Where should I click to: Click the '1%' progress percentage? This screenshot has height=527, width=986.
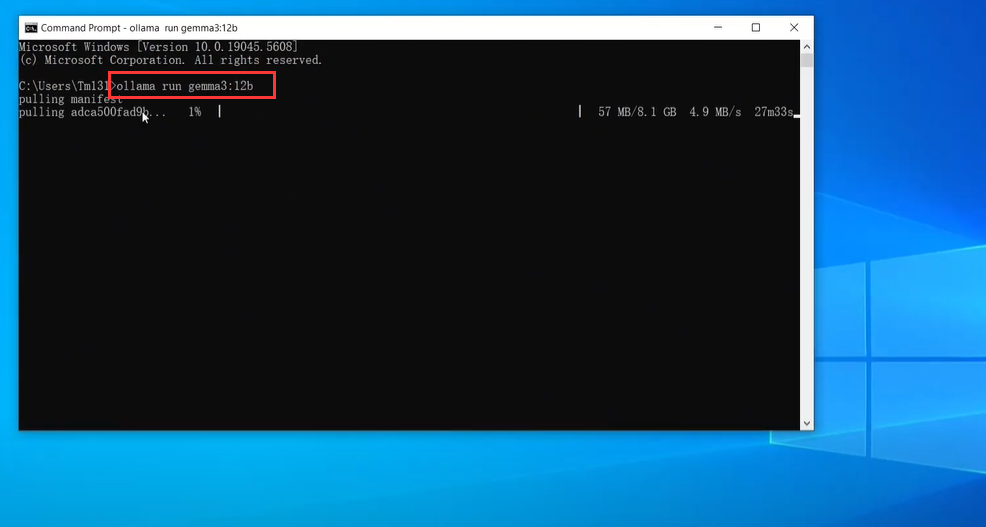[x=194, y=113]
